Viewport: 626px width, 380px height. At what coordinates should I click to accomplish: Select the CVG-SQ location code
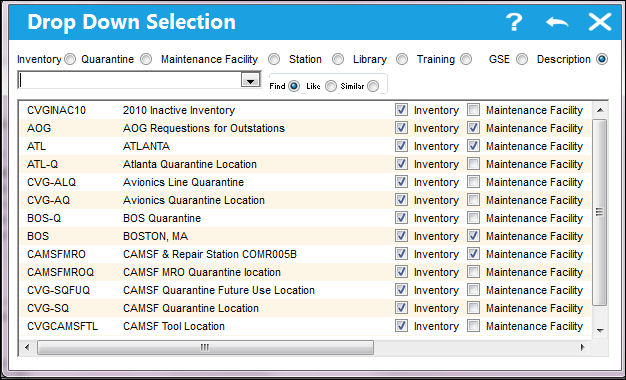48,308
